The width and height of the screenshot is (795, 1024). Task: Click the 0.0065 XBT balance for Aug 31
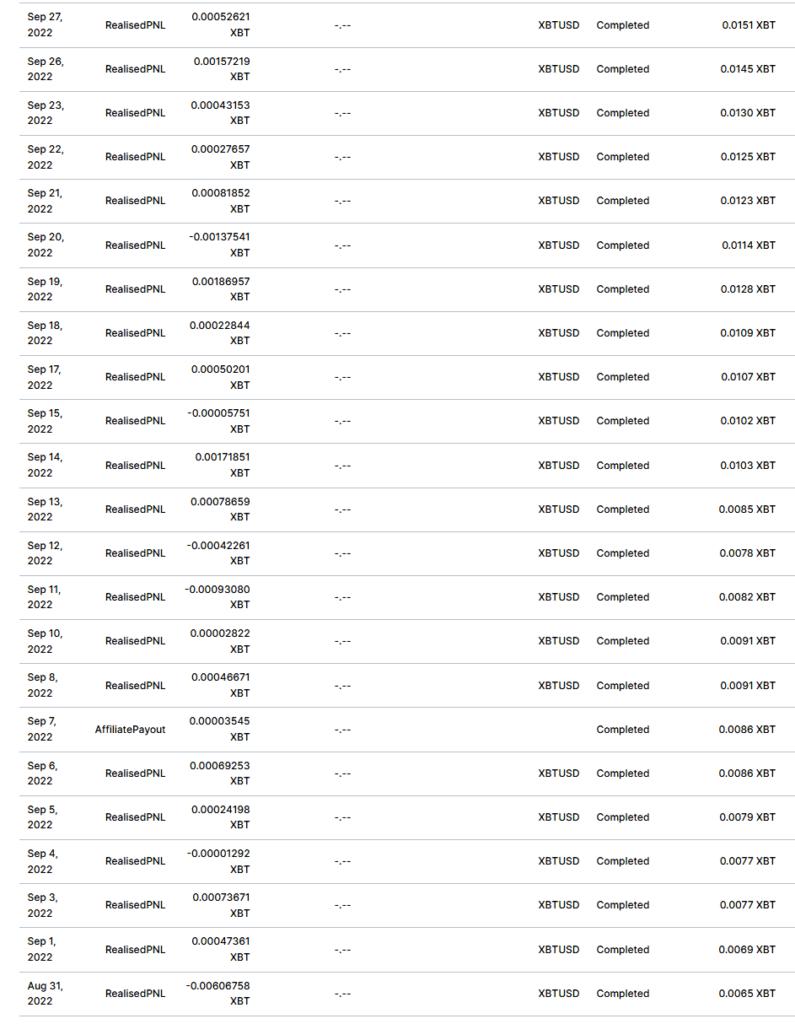(x=747, y=993)
